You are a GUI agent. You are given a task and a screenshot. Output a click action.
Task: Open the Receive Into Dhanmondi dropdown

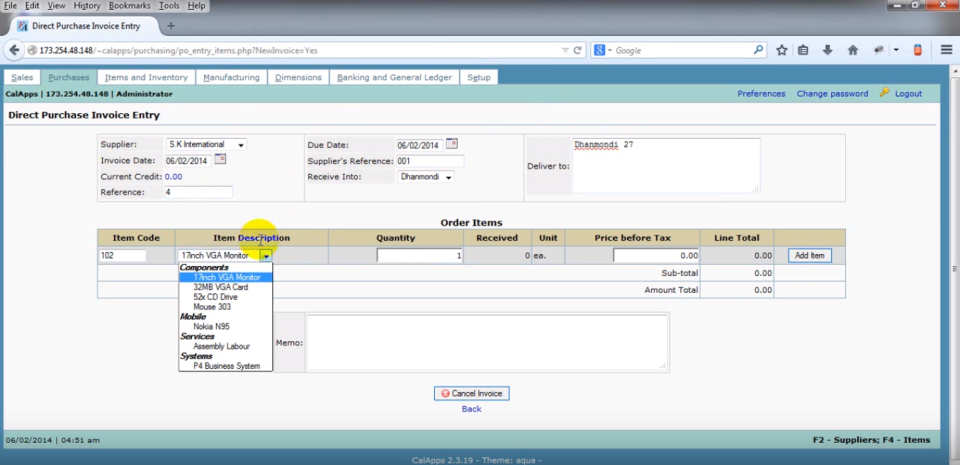(426, 177)
